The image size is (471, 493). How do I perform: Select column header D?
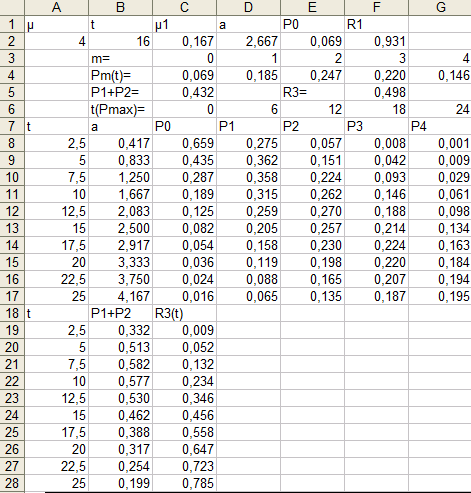pyautogui.click(x=248, y=7)
